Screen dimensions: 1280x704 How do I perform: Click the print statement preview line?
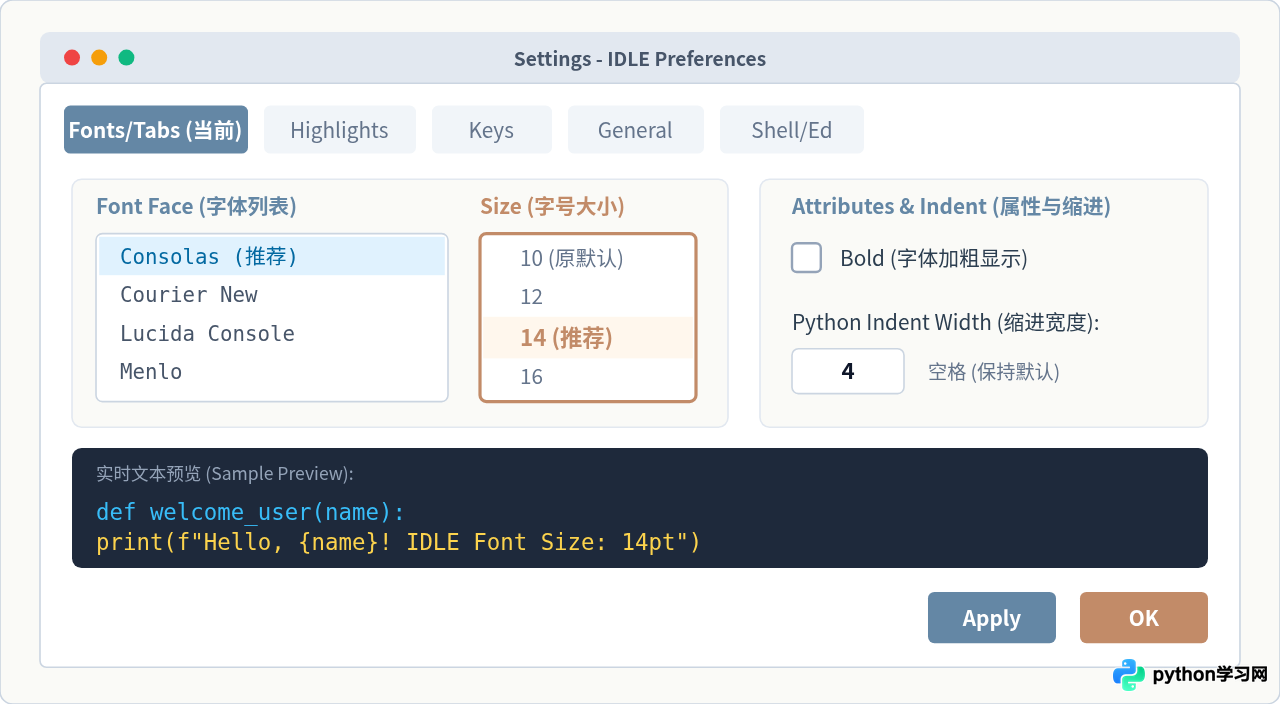pyautogui.click(x=398, y=543)
